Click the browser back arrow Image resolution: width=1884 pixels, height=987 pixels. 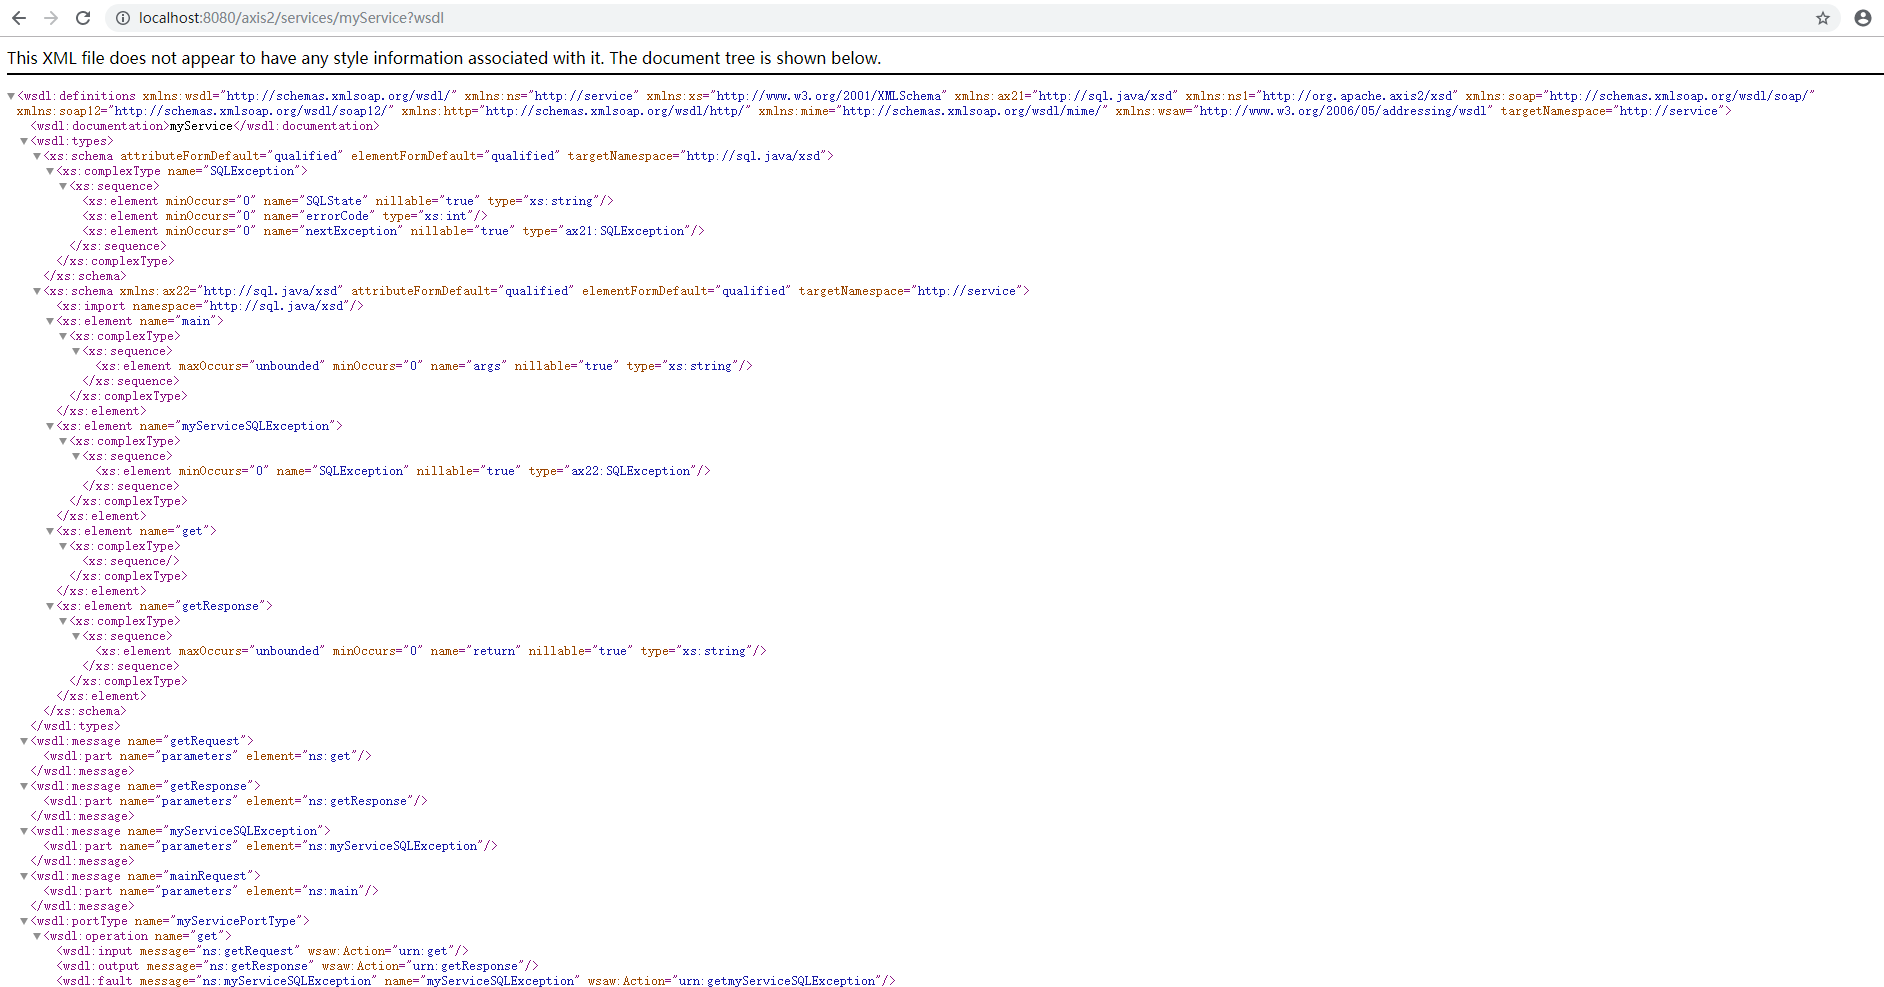pos(18,17)
